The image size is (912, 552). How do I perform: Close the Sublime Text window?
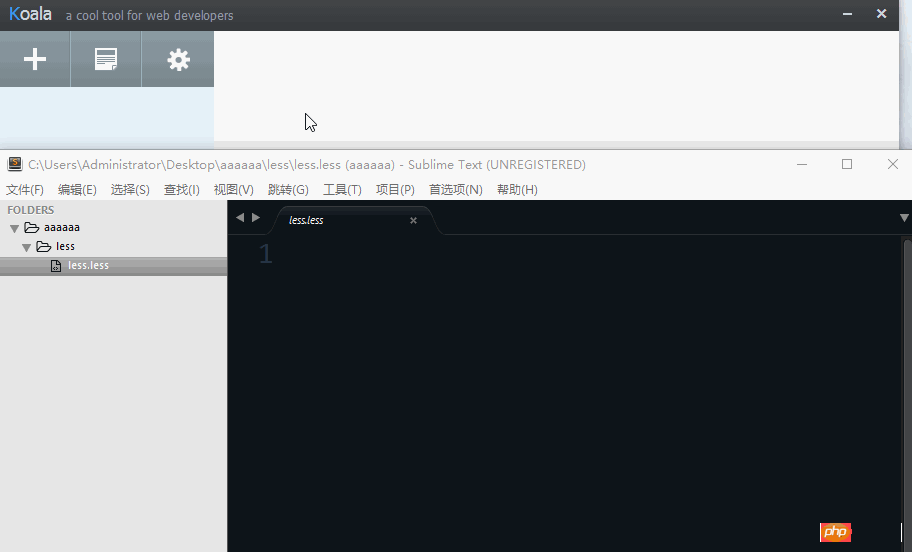tap(893, 164)
